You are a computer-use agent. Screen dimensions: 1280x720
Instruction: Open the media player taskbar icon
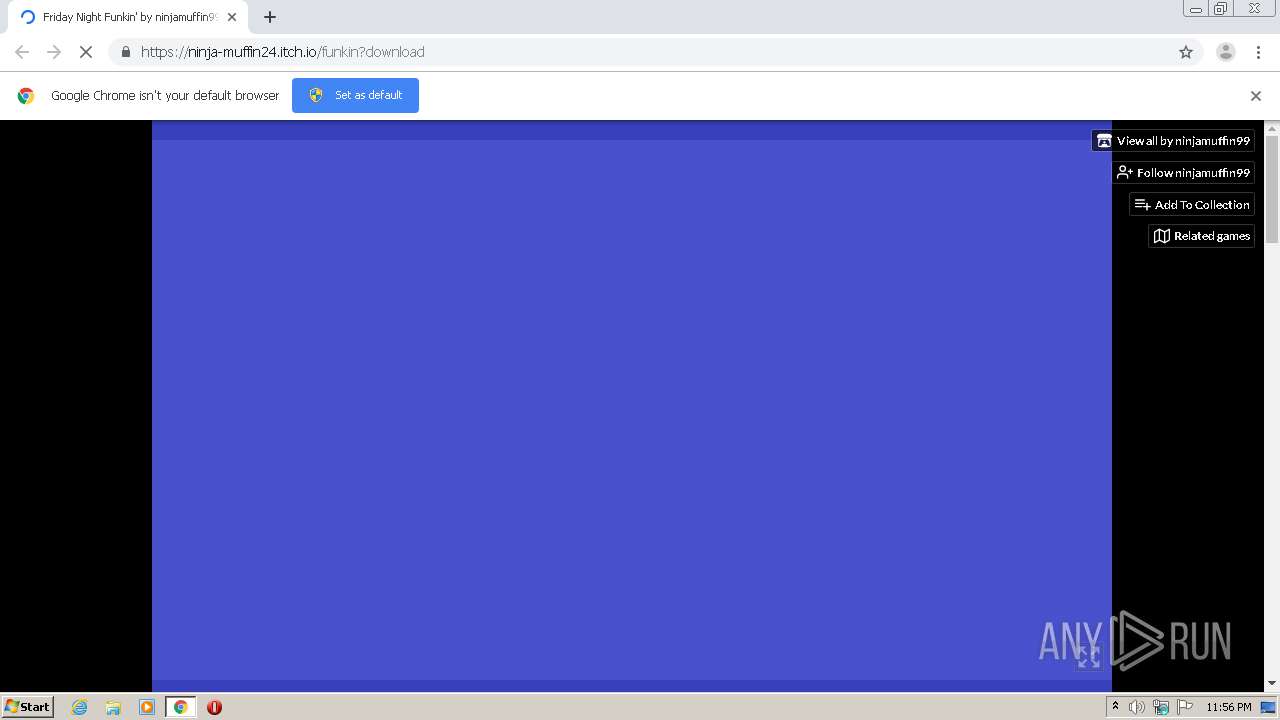click(x=147, y=707)
